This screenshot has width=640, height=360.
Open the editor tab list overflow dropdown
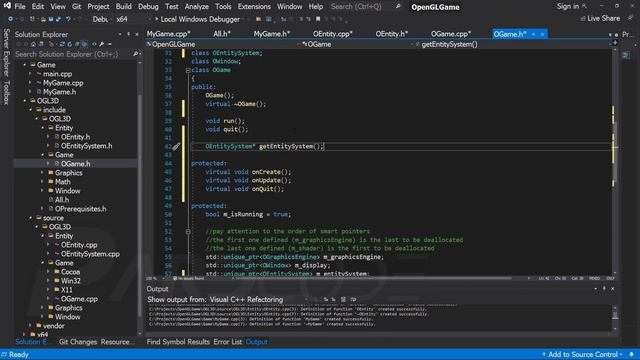(610, 35)
